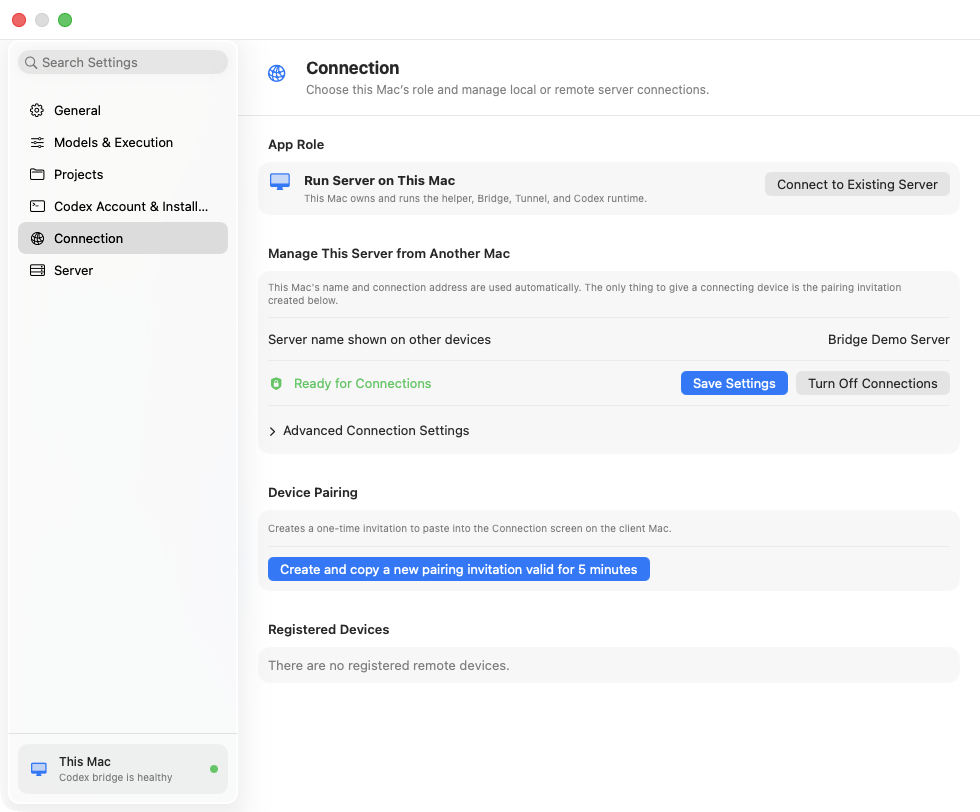
Task: Click the Models & Execution sliders icon
Action: (37, 143)
